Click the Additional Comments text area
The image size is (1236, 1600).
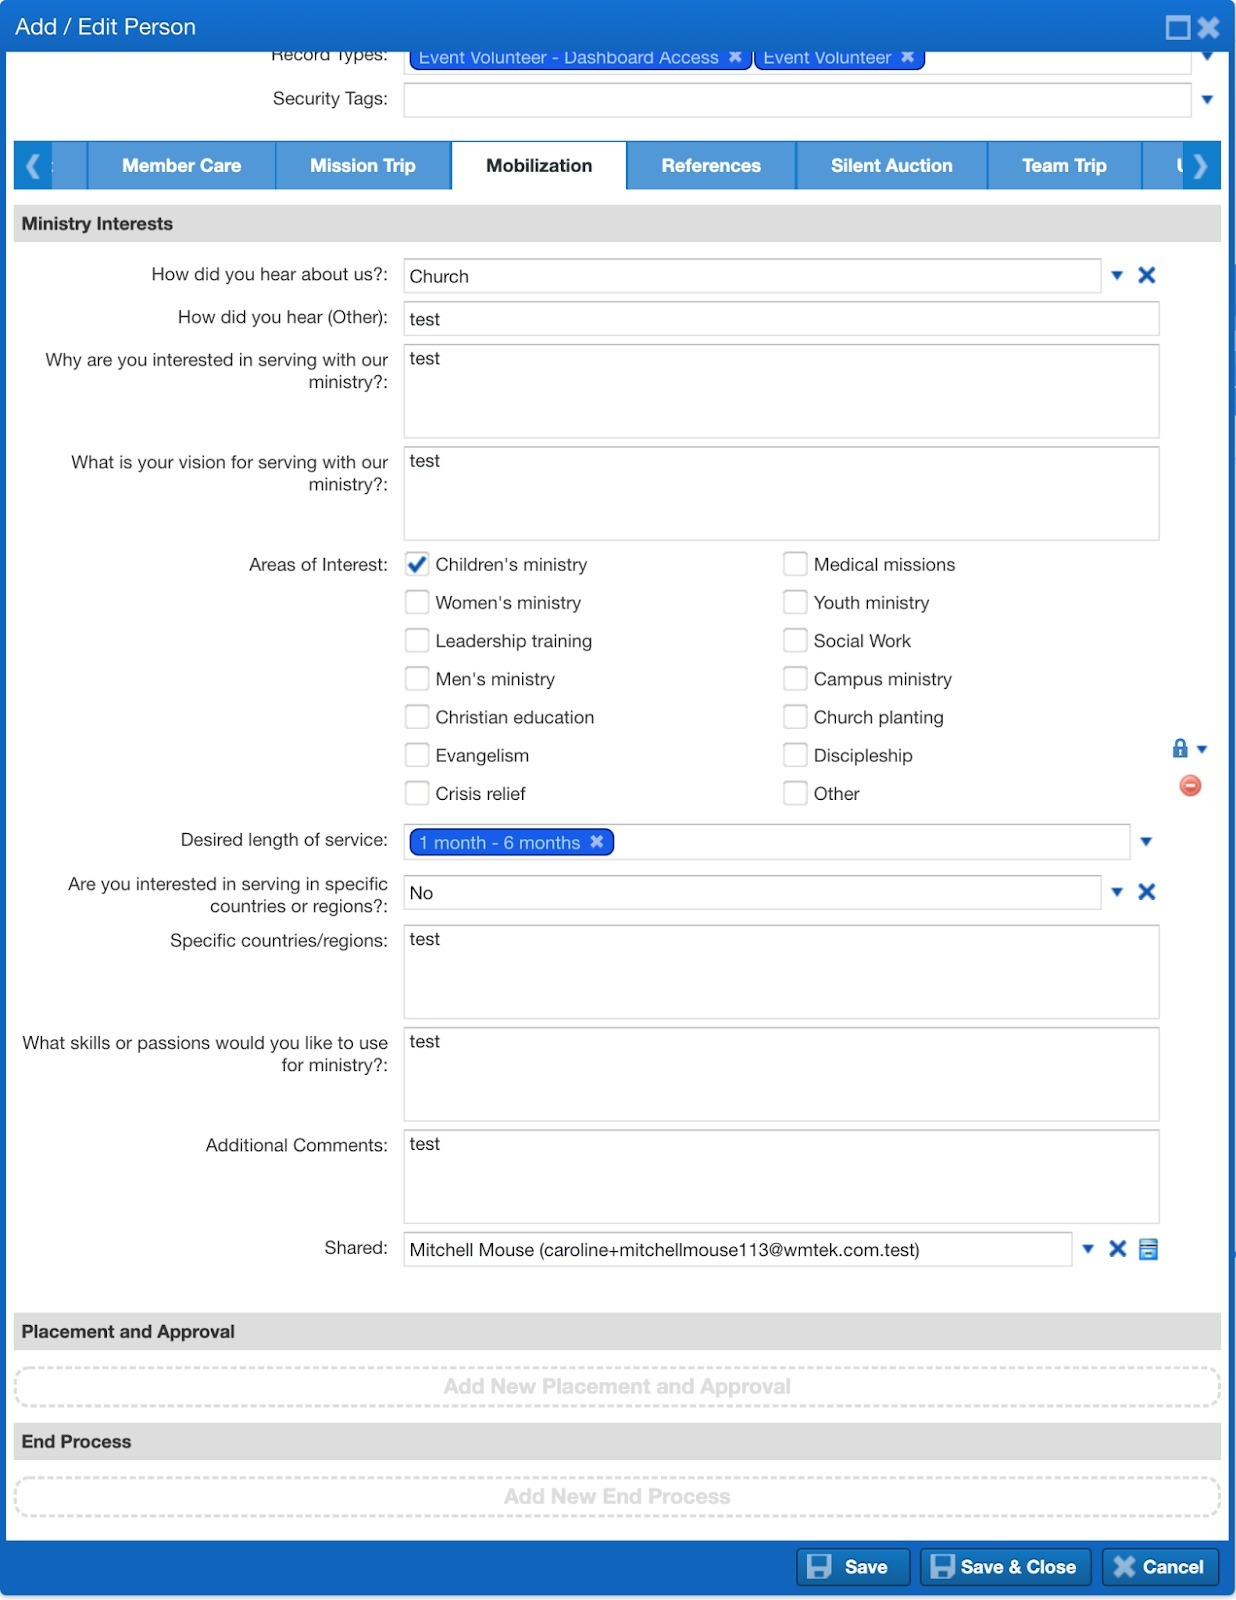pyautogui.click(x=781, y=1177)
